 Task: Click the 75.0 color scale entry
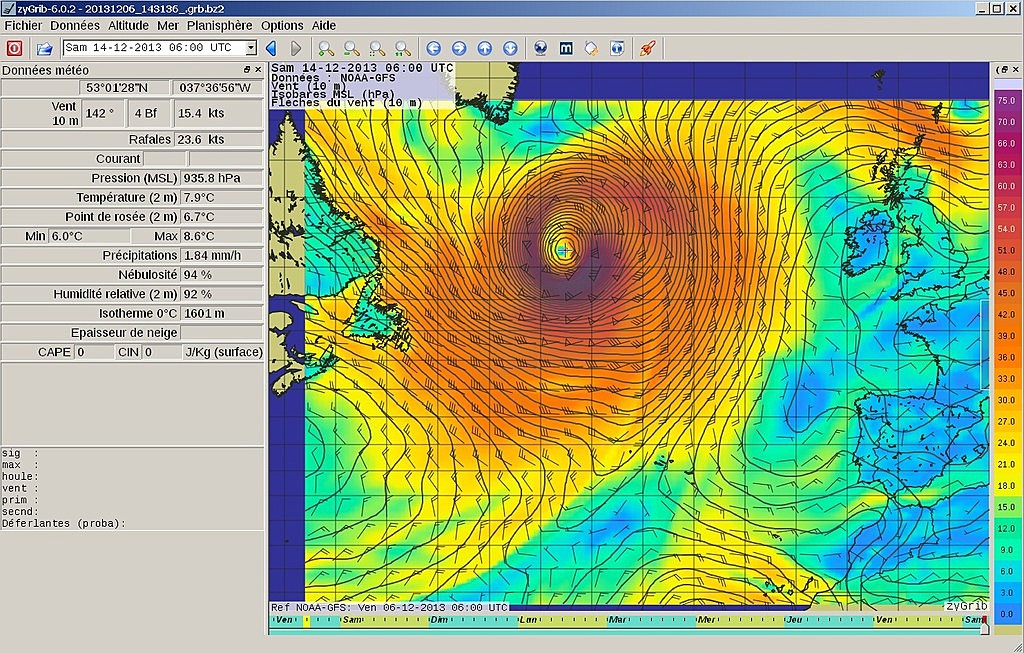1006,101
